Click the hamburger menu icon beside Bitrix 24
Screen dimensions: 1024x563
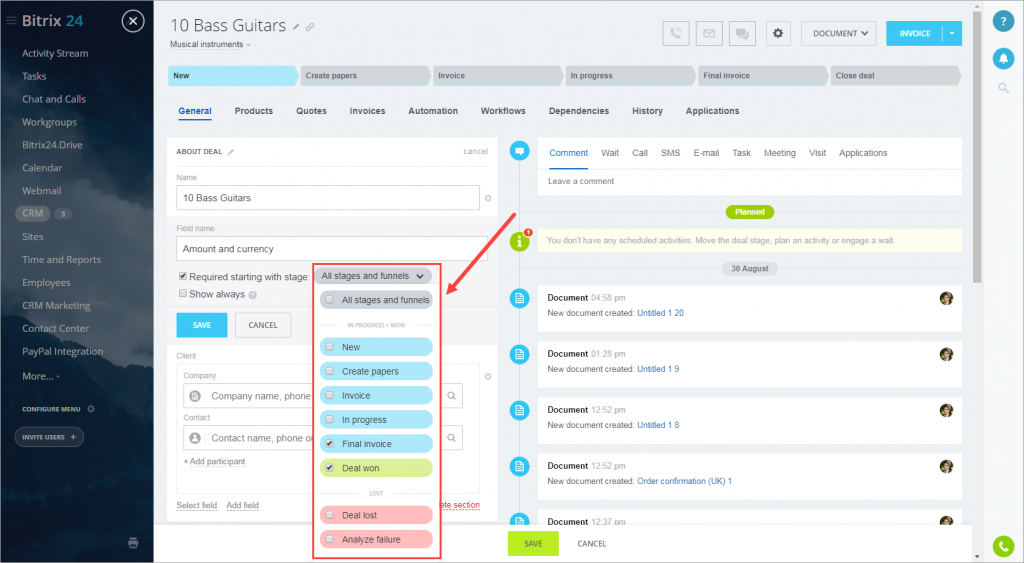click(11, 21)
